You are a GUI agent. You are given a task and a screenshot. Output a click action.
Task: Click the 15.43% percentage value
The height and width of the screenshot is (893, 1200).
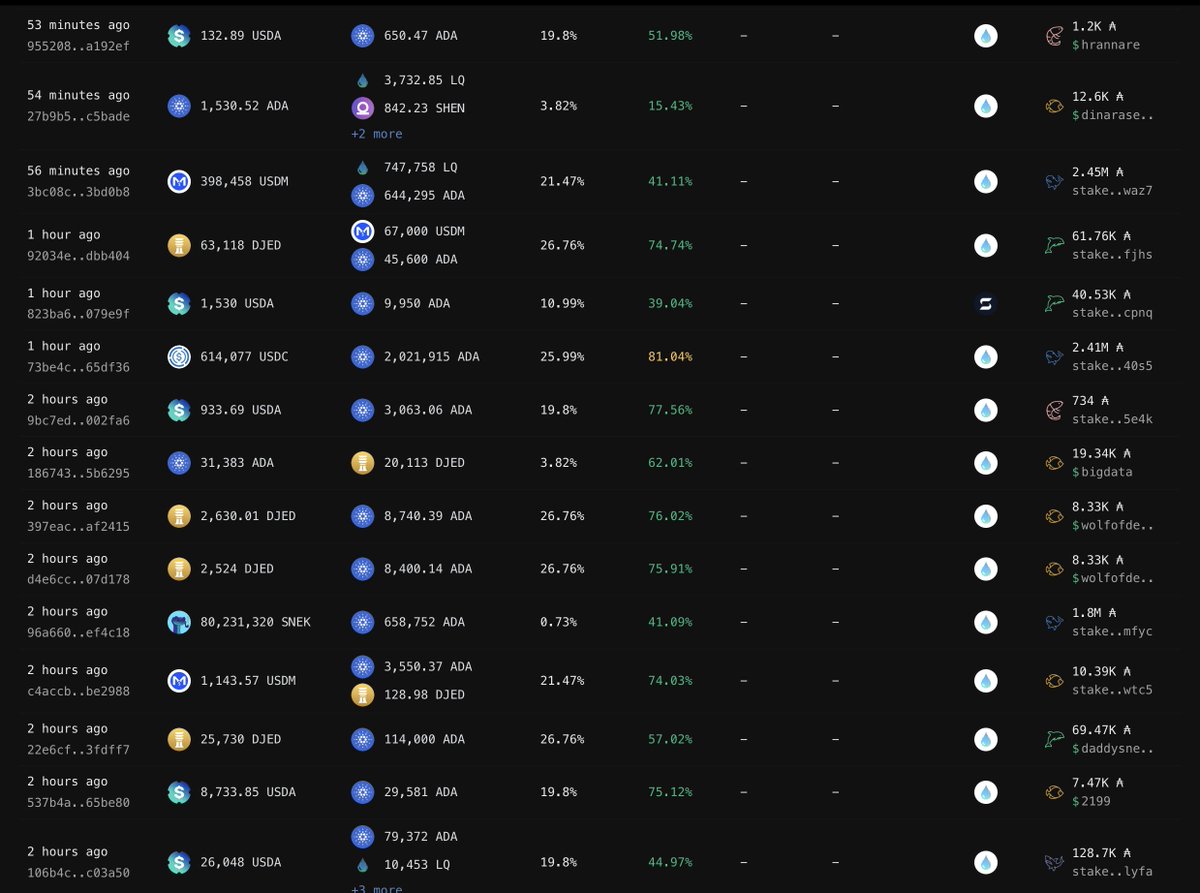670,106
